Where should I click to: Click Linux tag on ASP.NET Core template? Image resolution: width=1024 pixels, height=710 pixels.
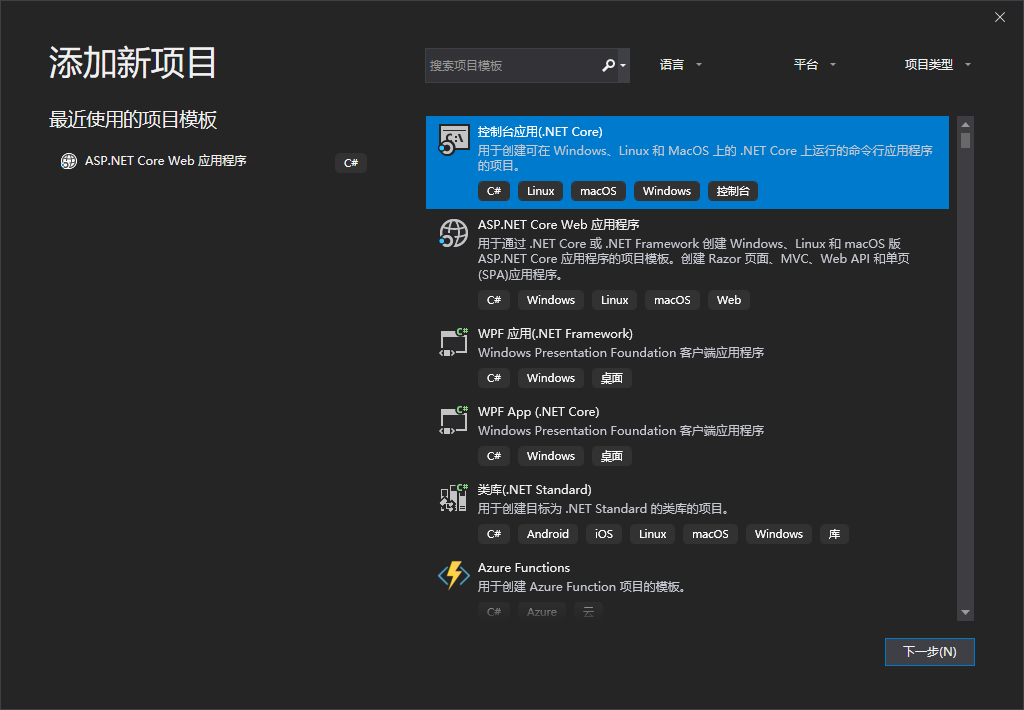pos(615,300)
